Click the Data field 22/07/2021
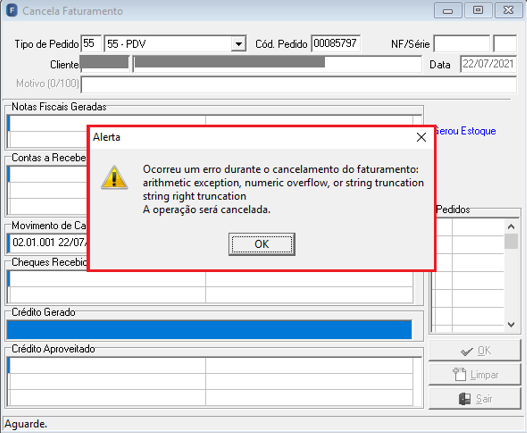The width and height of the screenshot is (527, 433). pyautogui.click(x=488, y=64)
